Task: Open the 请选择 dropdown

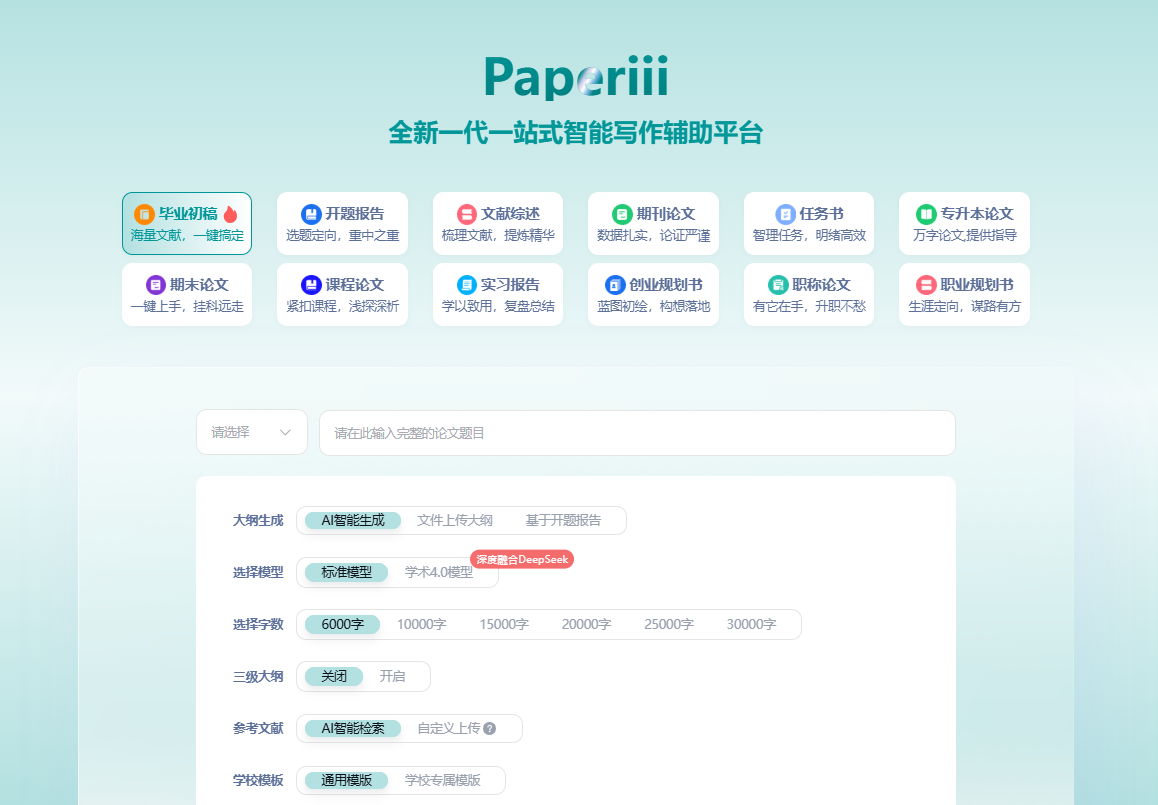Action: pos(252,432)
